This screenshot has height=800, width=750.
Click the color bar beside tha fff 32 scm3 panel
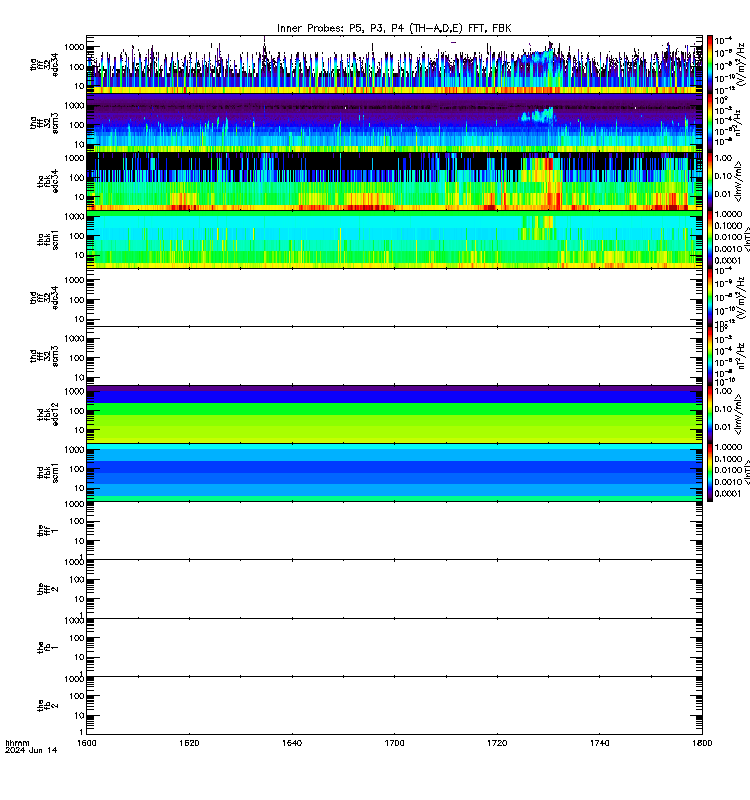point(710,123)
